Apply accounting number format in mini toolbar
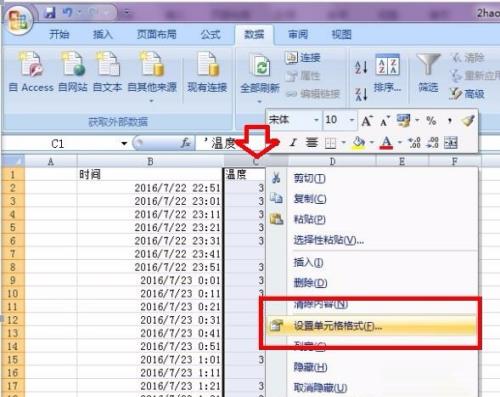Screen dimensions: 500x397 tap(403, 120)
